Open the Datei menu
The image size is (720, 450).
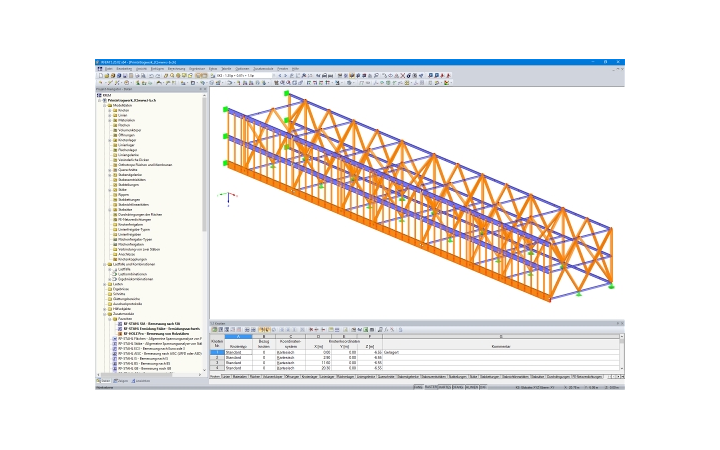pos(108,69)
